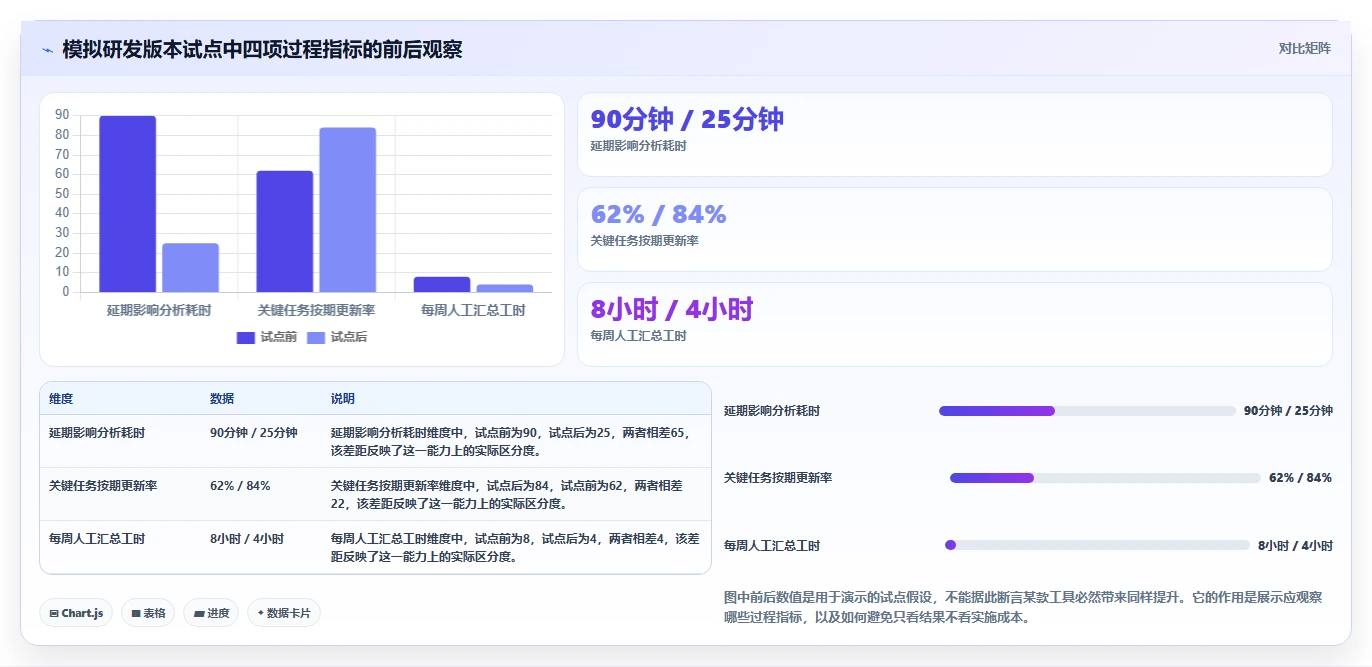Click the progress row label 关键任务按期更新率
Screen dimensions: 1372x667
click(778, 478)
